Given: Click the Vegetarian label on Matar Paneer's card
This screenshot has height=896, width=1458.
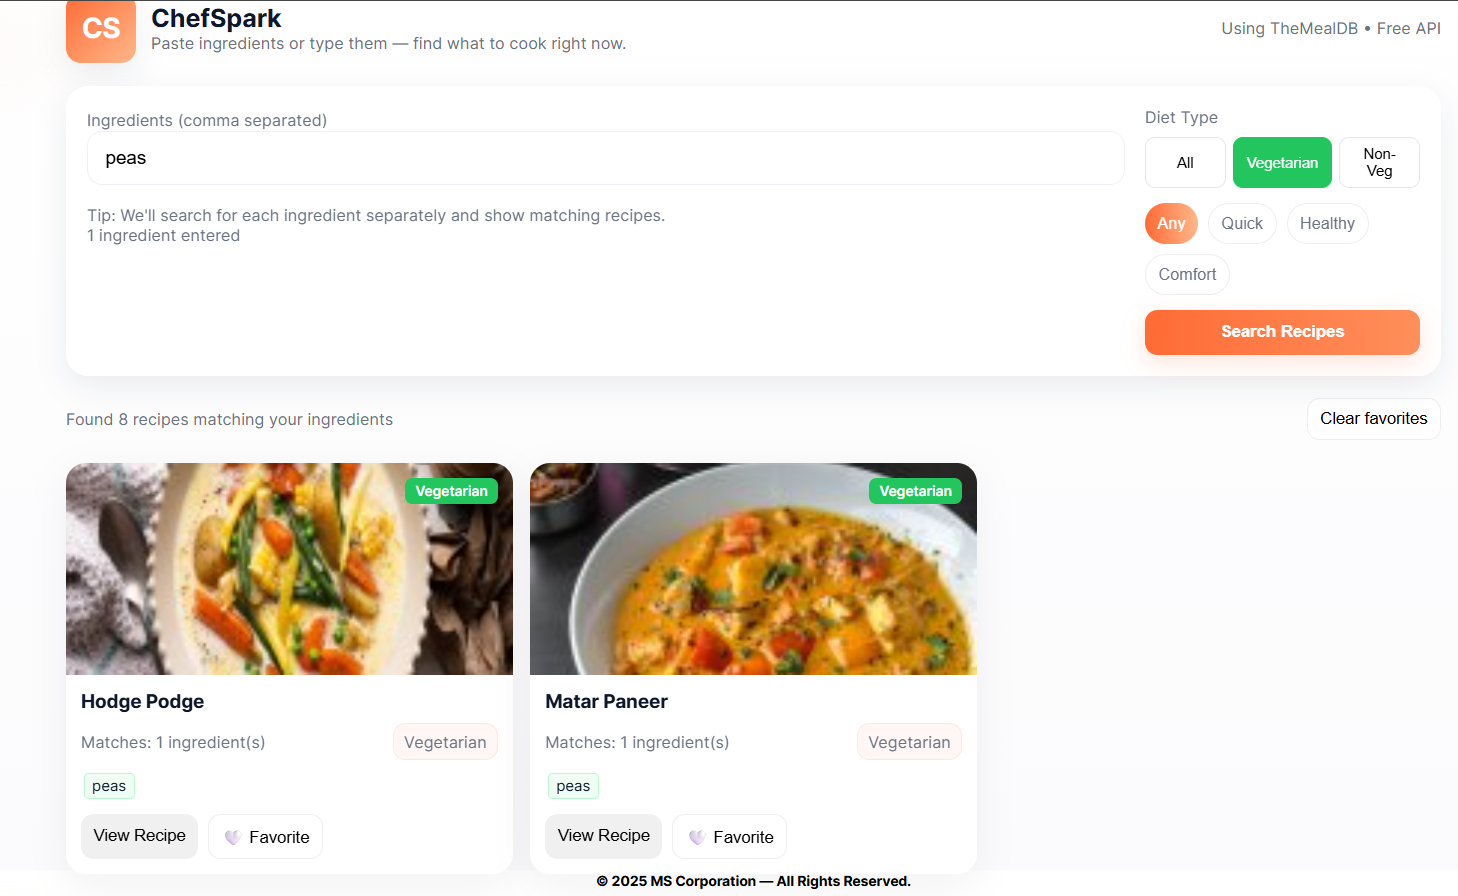Looking at the screenshot, I should (908, 742).
